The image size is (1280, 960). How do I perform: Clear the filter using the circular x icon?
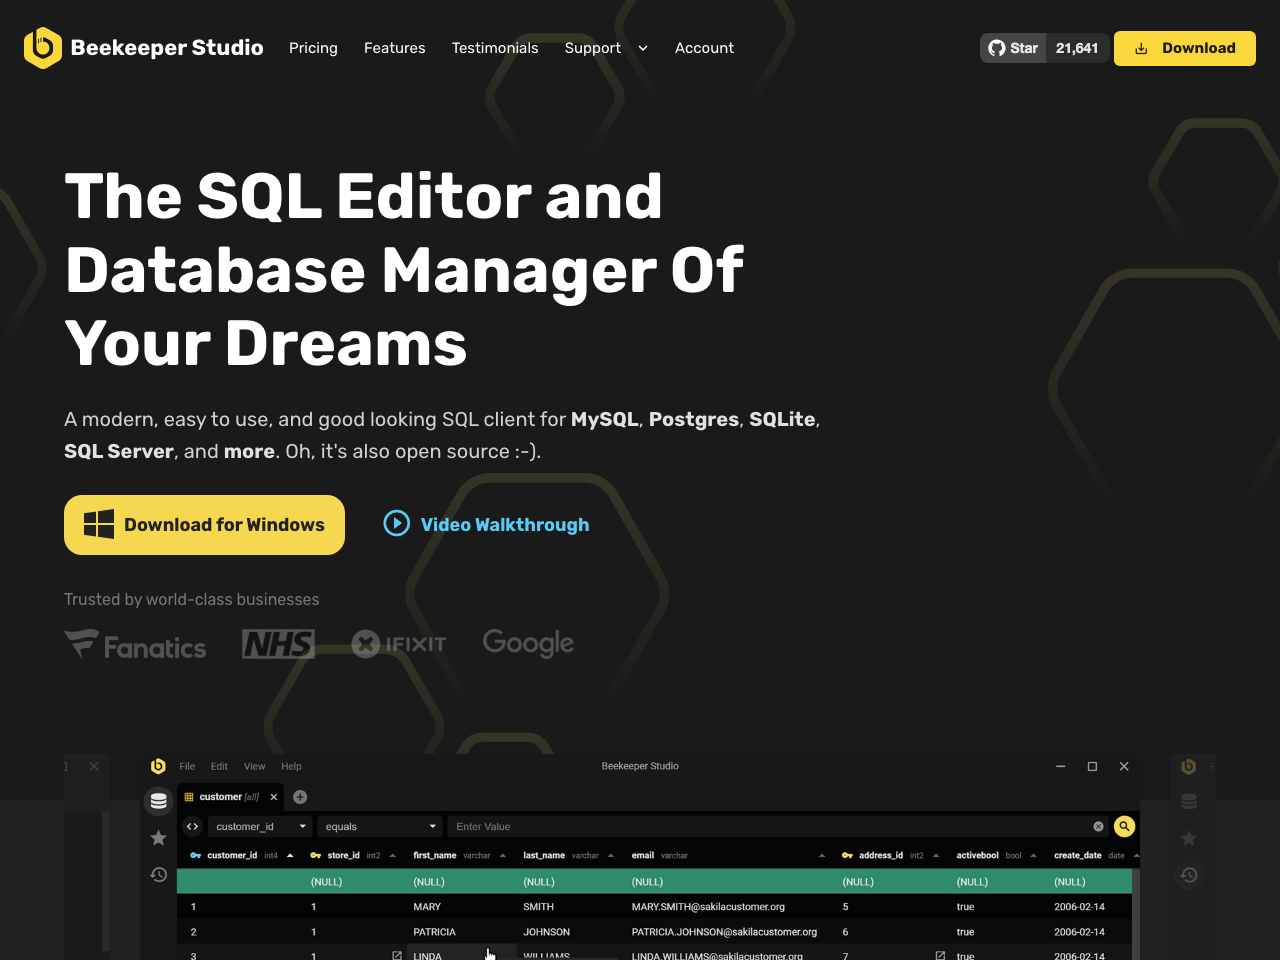(1099, 826)
